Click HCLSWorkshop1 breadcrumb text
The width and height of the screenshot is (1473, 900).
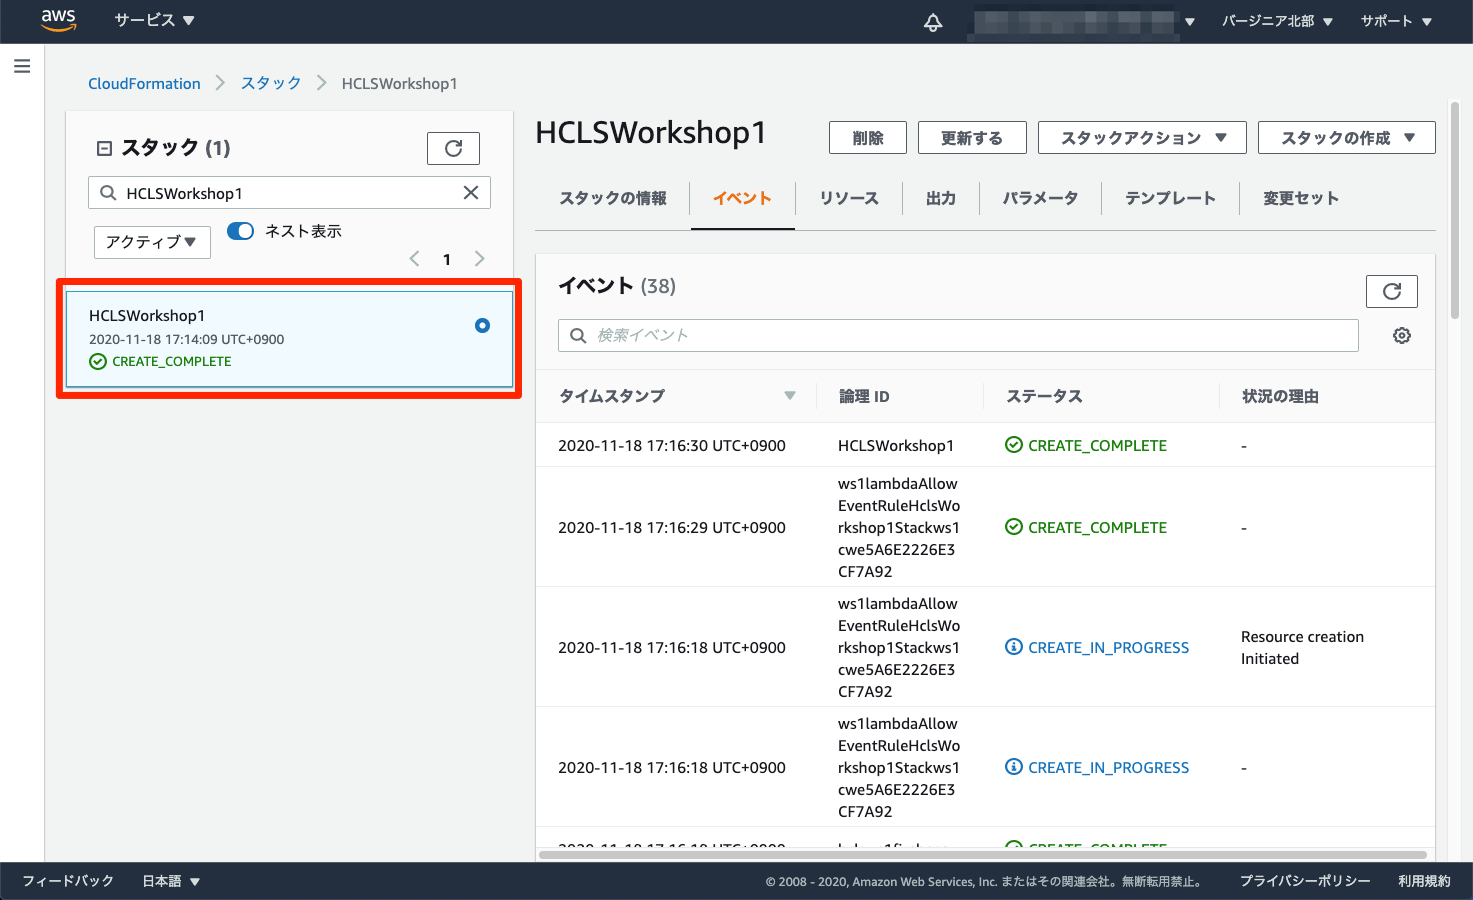click(x=399, y=84)
